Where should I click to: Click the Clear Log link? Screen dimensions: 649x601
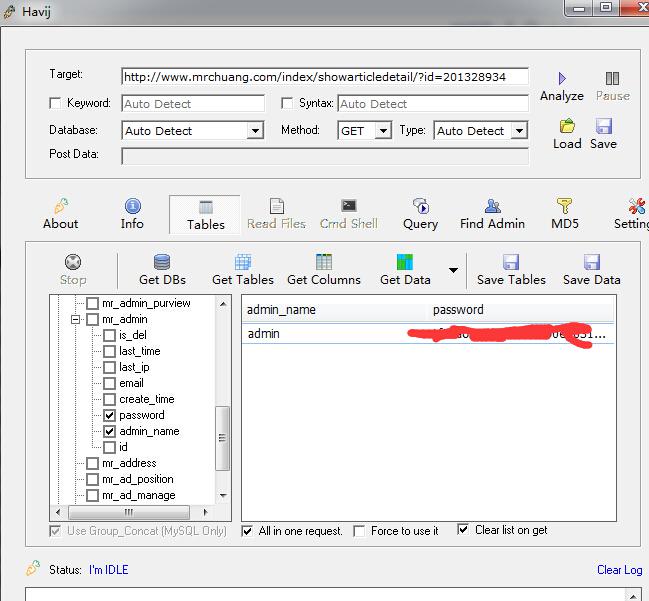619,570
